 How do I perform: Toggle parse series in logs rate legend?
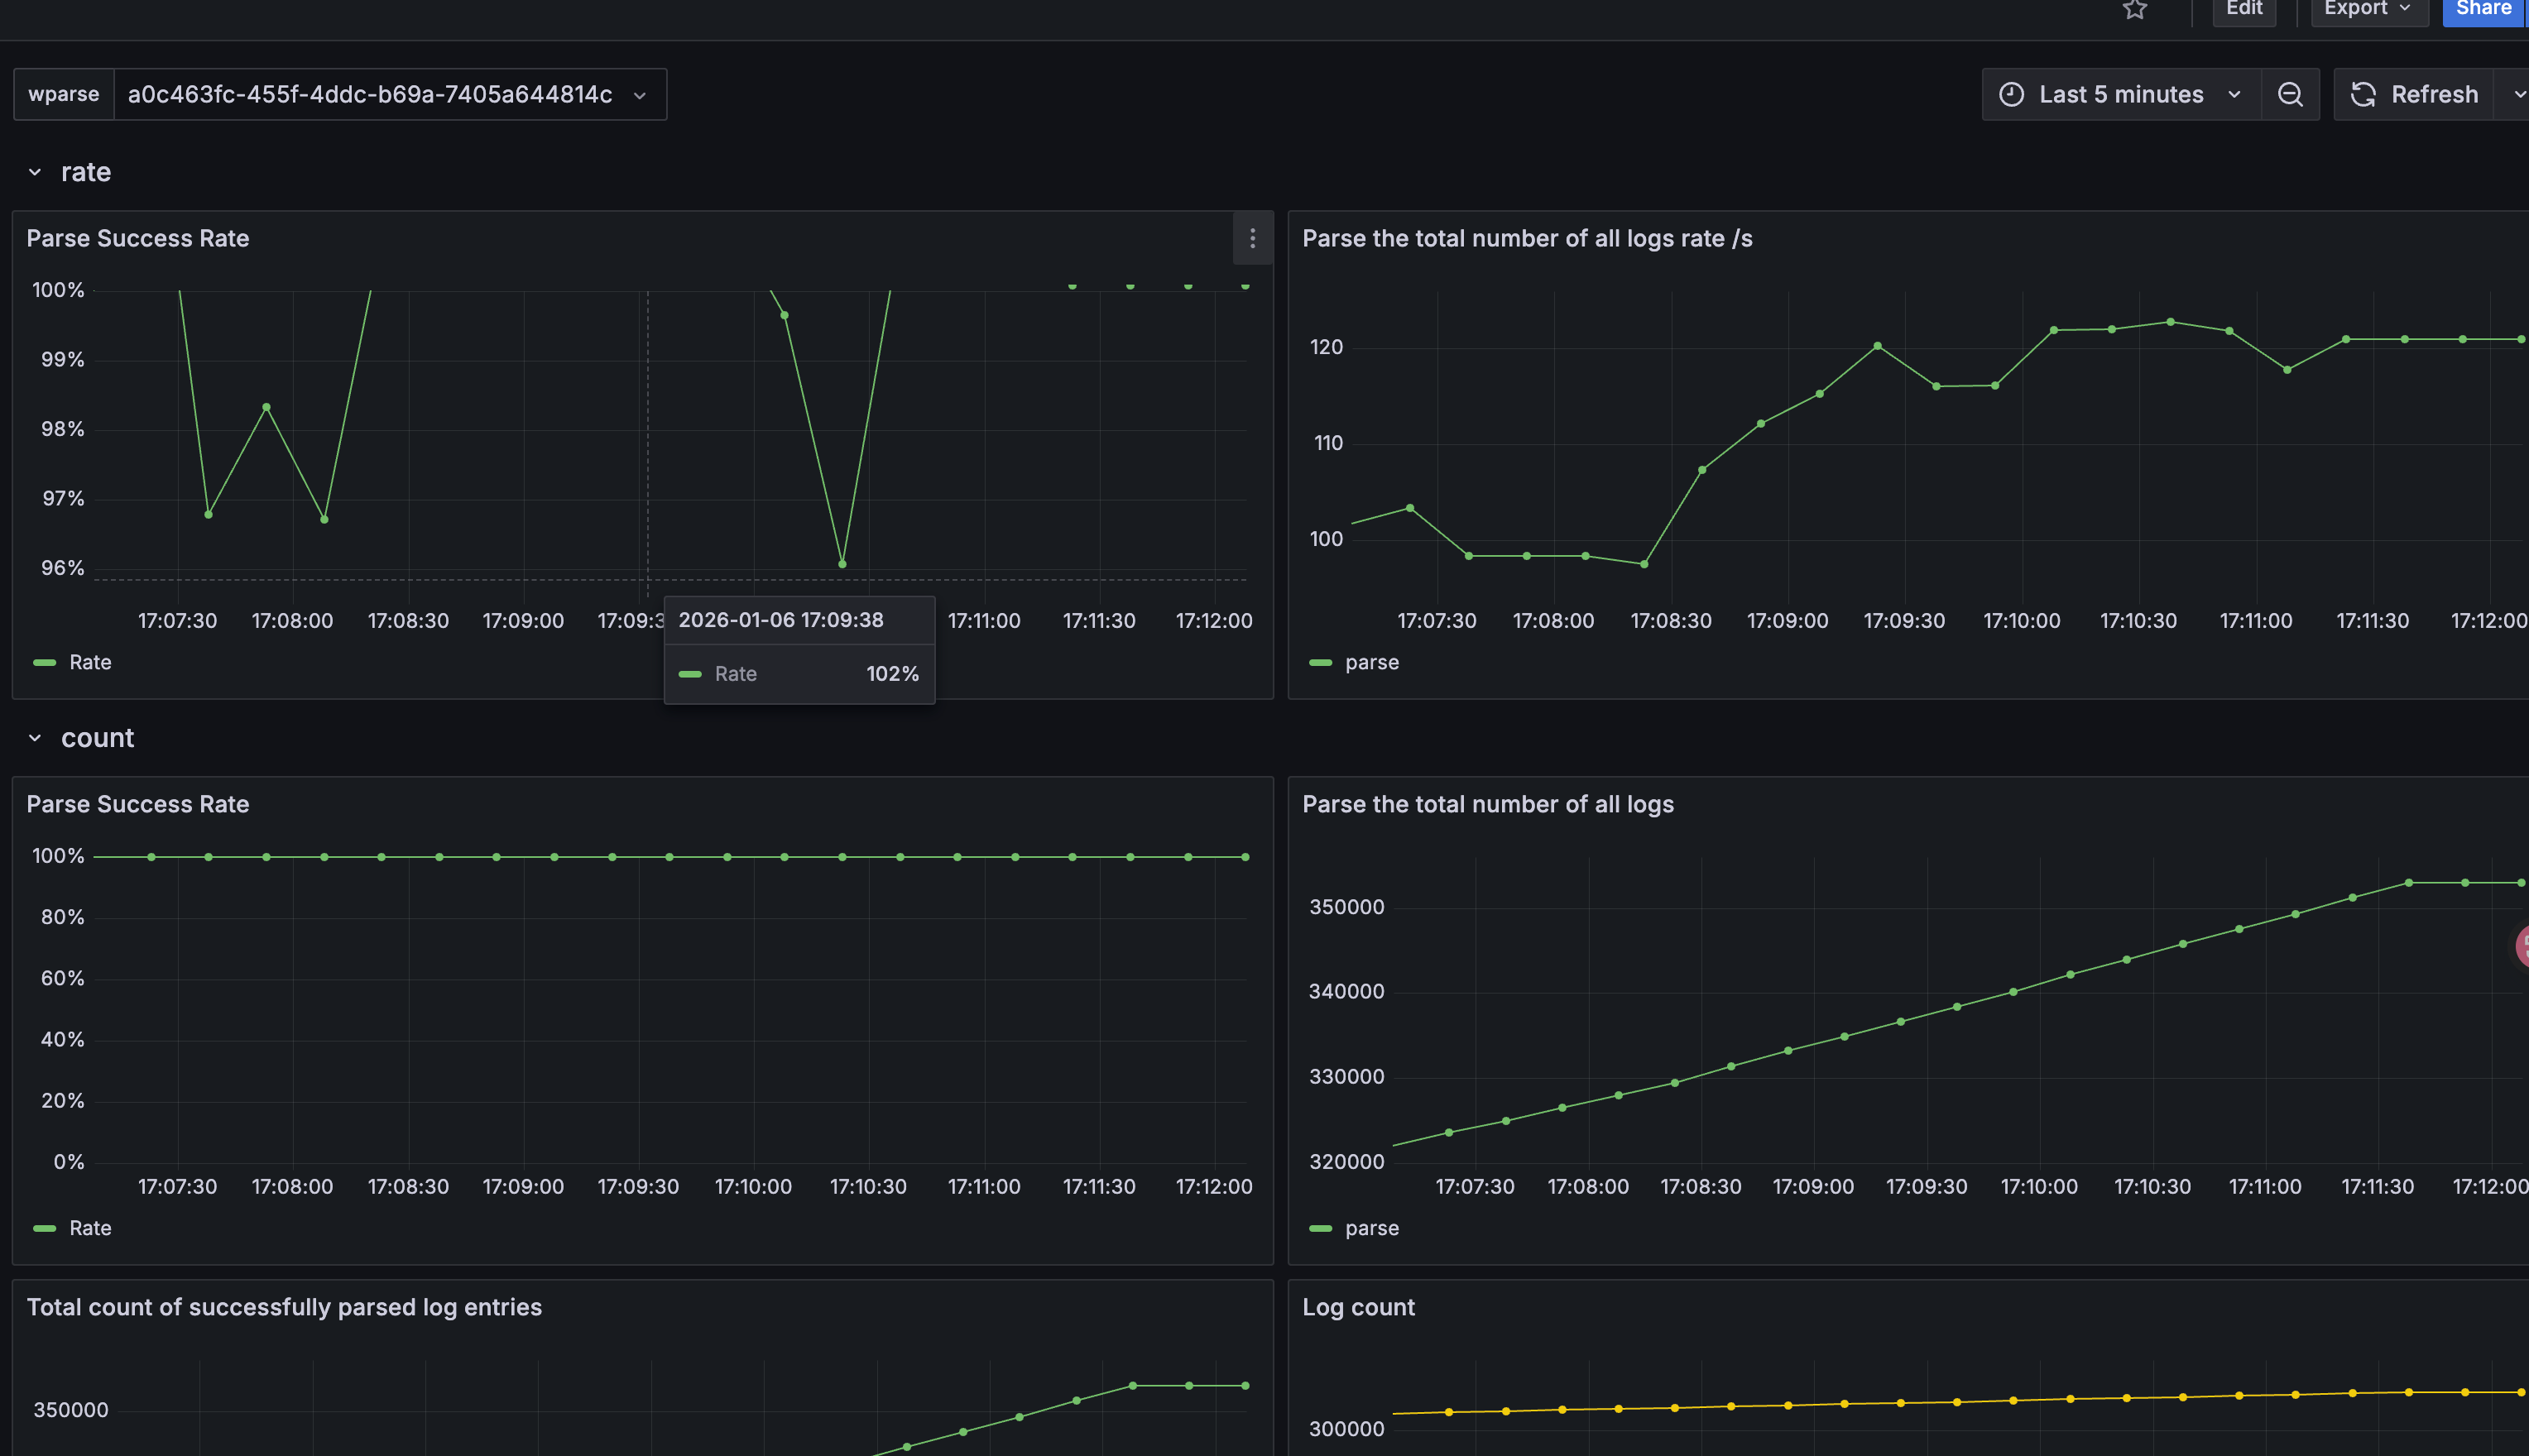tap(1371, 662)
